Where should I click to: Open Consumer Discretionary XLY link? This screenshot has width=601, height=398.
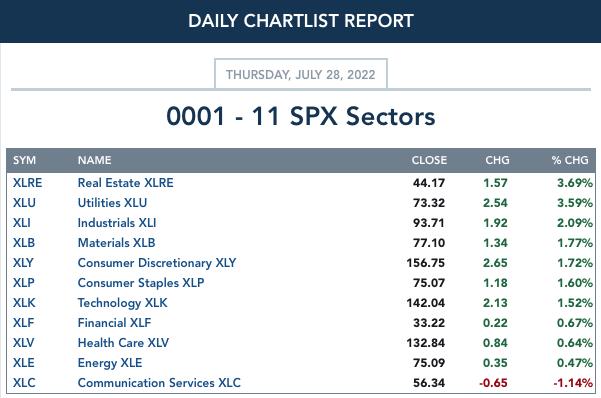point(157,263)
